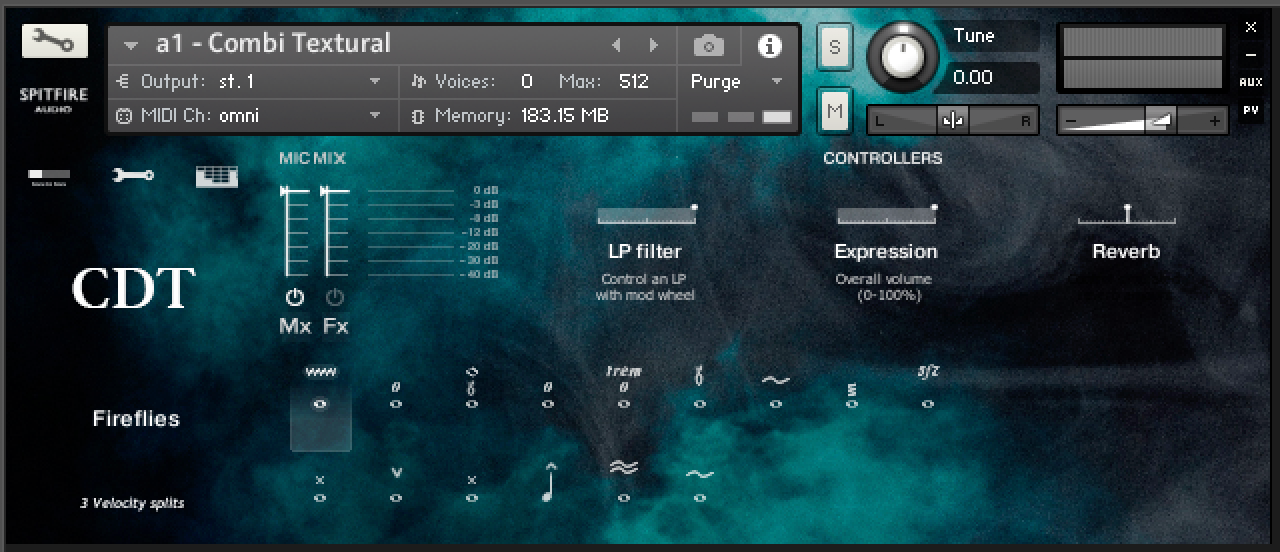The image size is (1280, 552).
Task: Toggle the Mx microphone power button
Action: pos(294,297)
